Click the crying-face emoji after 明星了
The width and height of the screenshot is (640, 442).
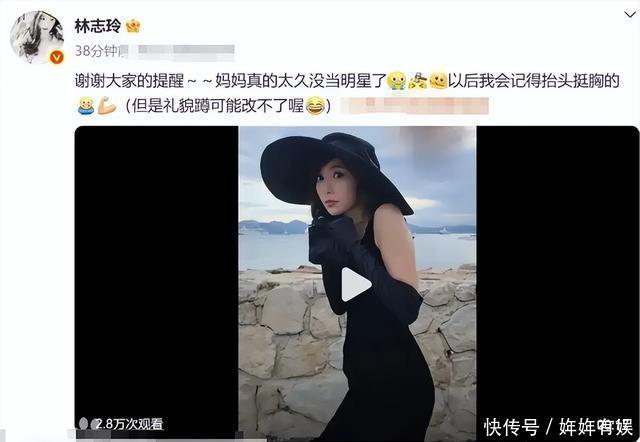pyautogui.click(x=397, y=80)
